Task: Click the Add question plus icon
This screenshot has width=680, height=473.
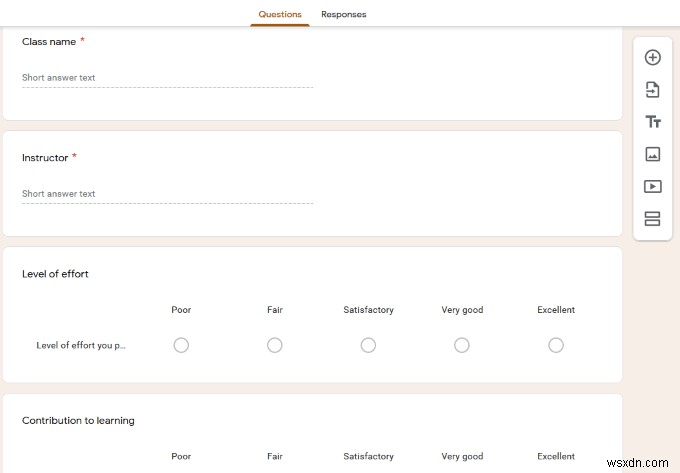Action: point(652,58)
